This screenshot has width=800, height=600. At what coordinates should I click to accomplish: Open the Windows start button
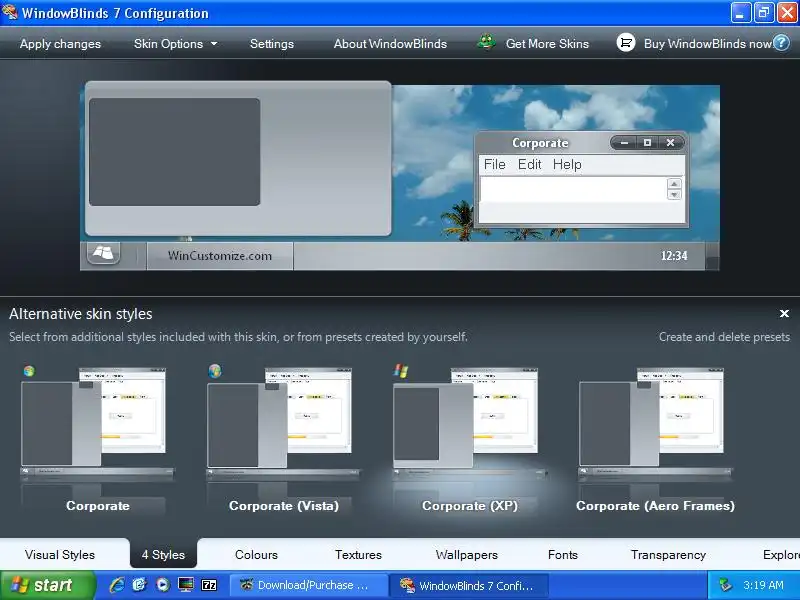click(48, 585)
